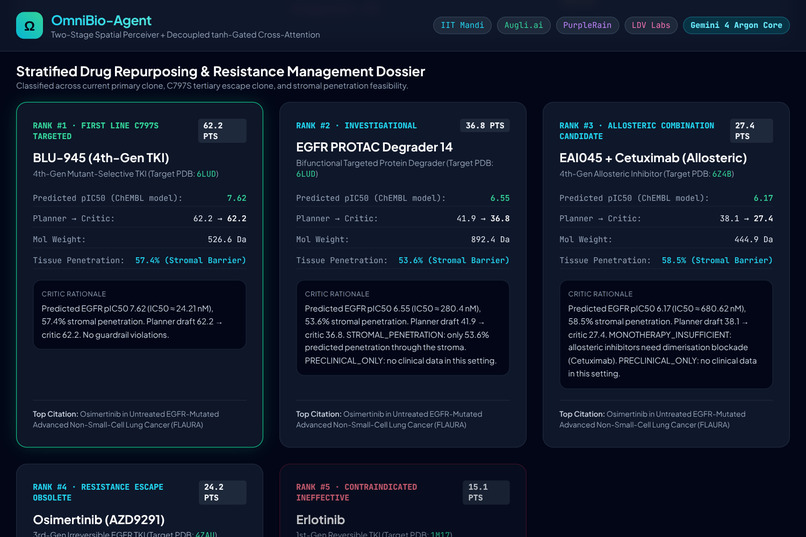Click the Planner to Critic 62.2 → 62.2 value
The width and height of the screenshot is (806, 537).
tap(220, 218)
